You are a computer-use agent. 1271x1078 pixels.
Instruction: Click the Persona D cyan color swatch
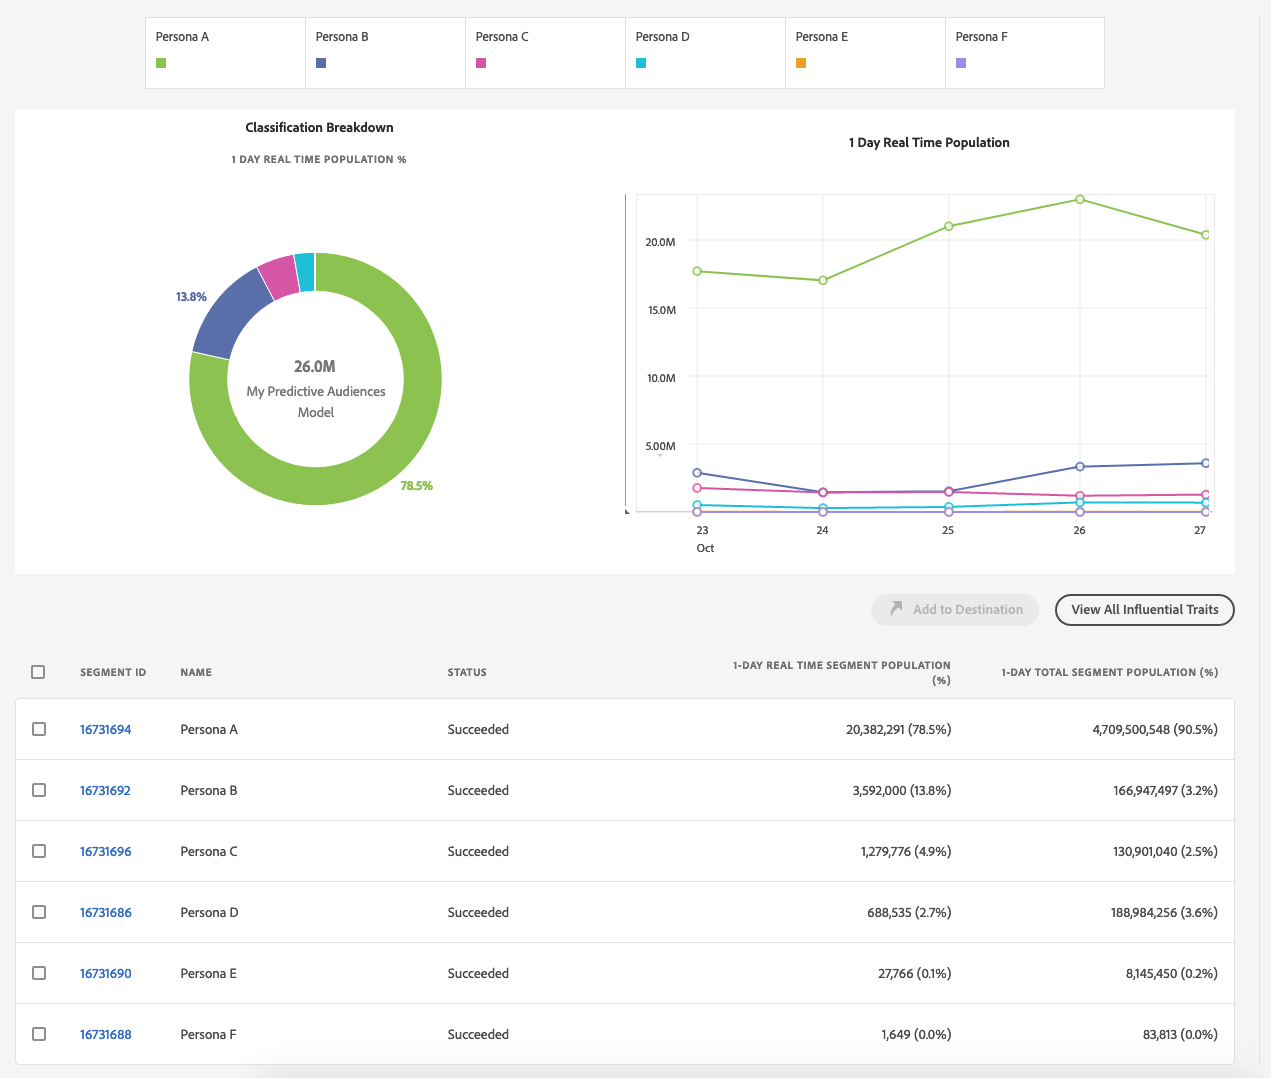click(x=641, y=63)
